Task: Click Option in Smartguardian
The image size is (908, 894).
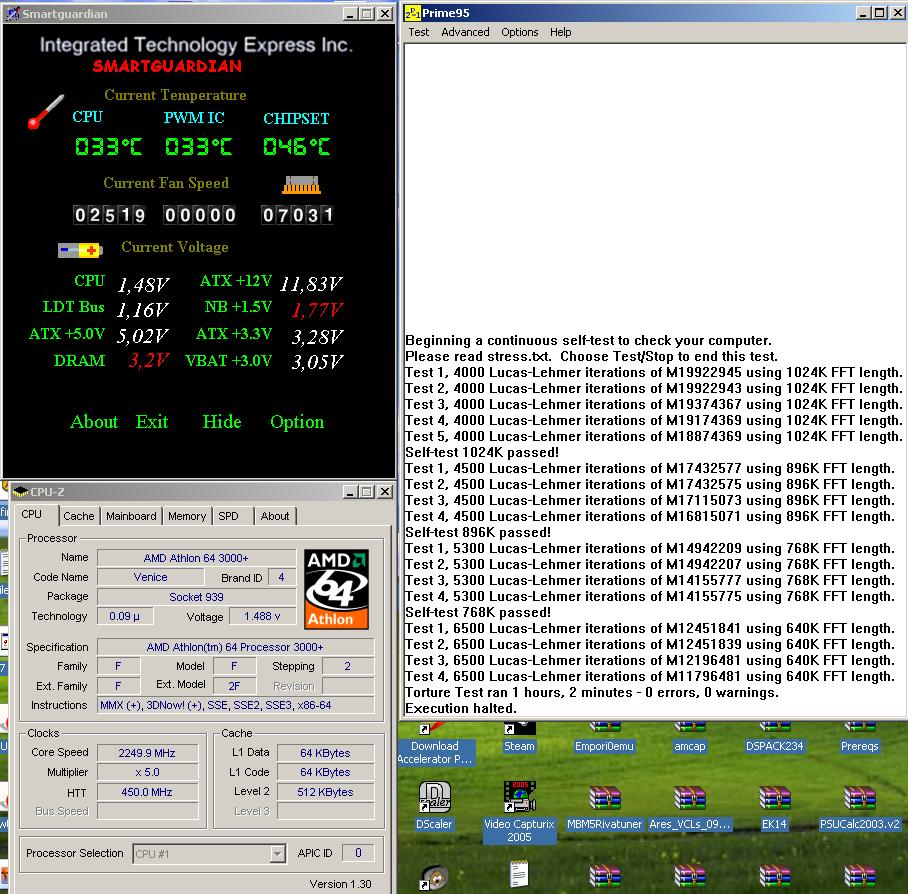Action: coord(297,423)
